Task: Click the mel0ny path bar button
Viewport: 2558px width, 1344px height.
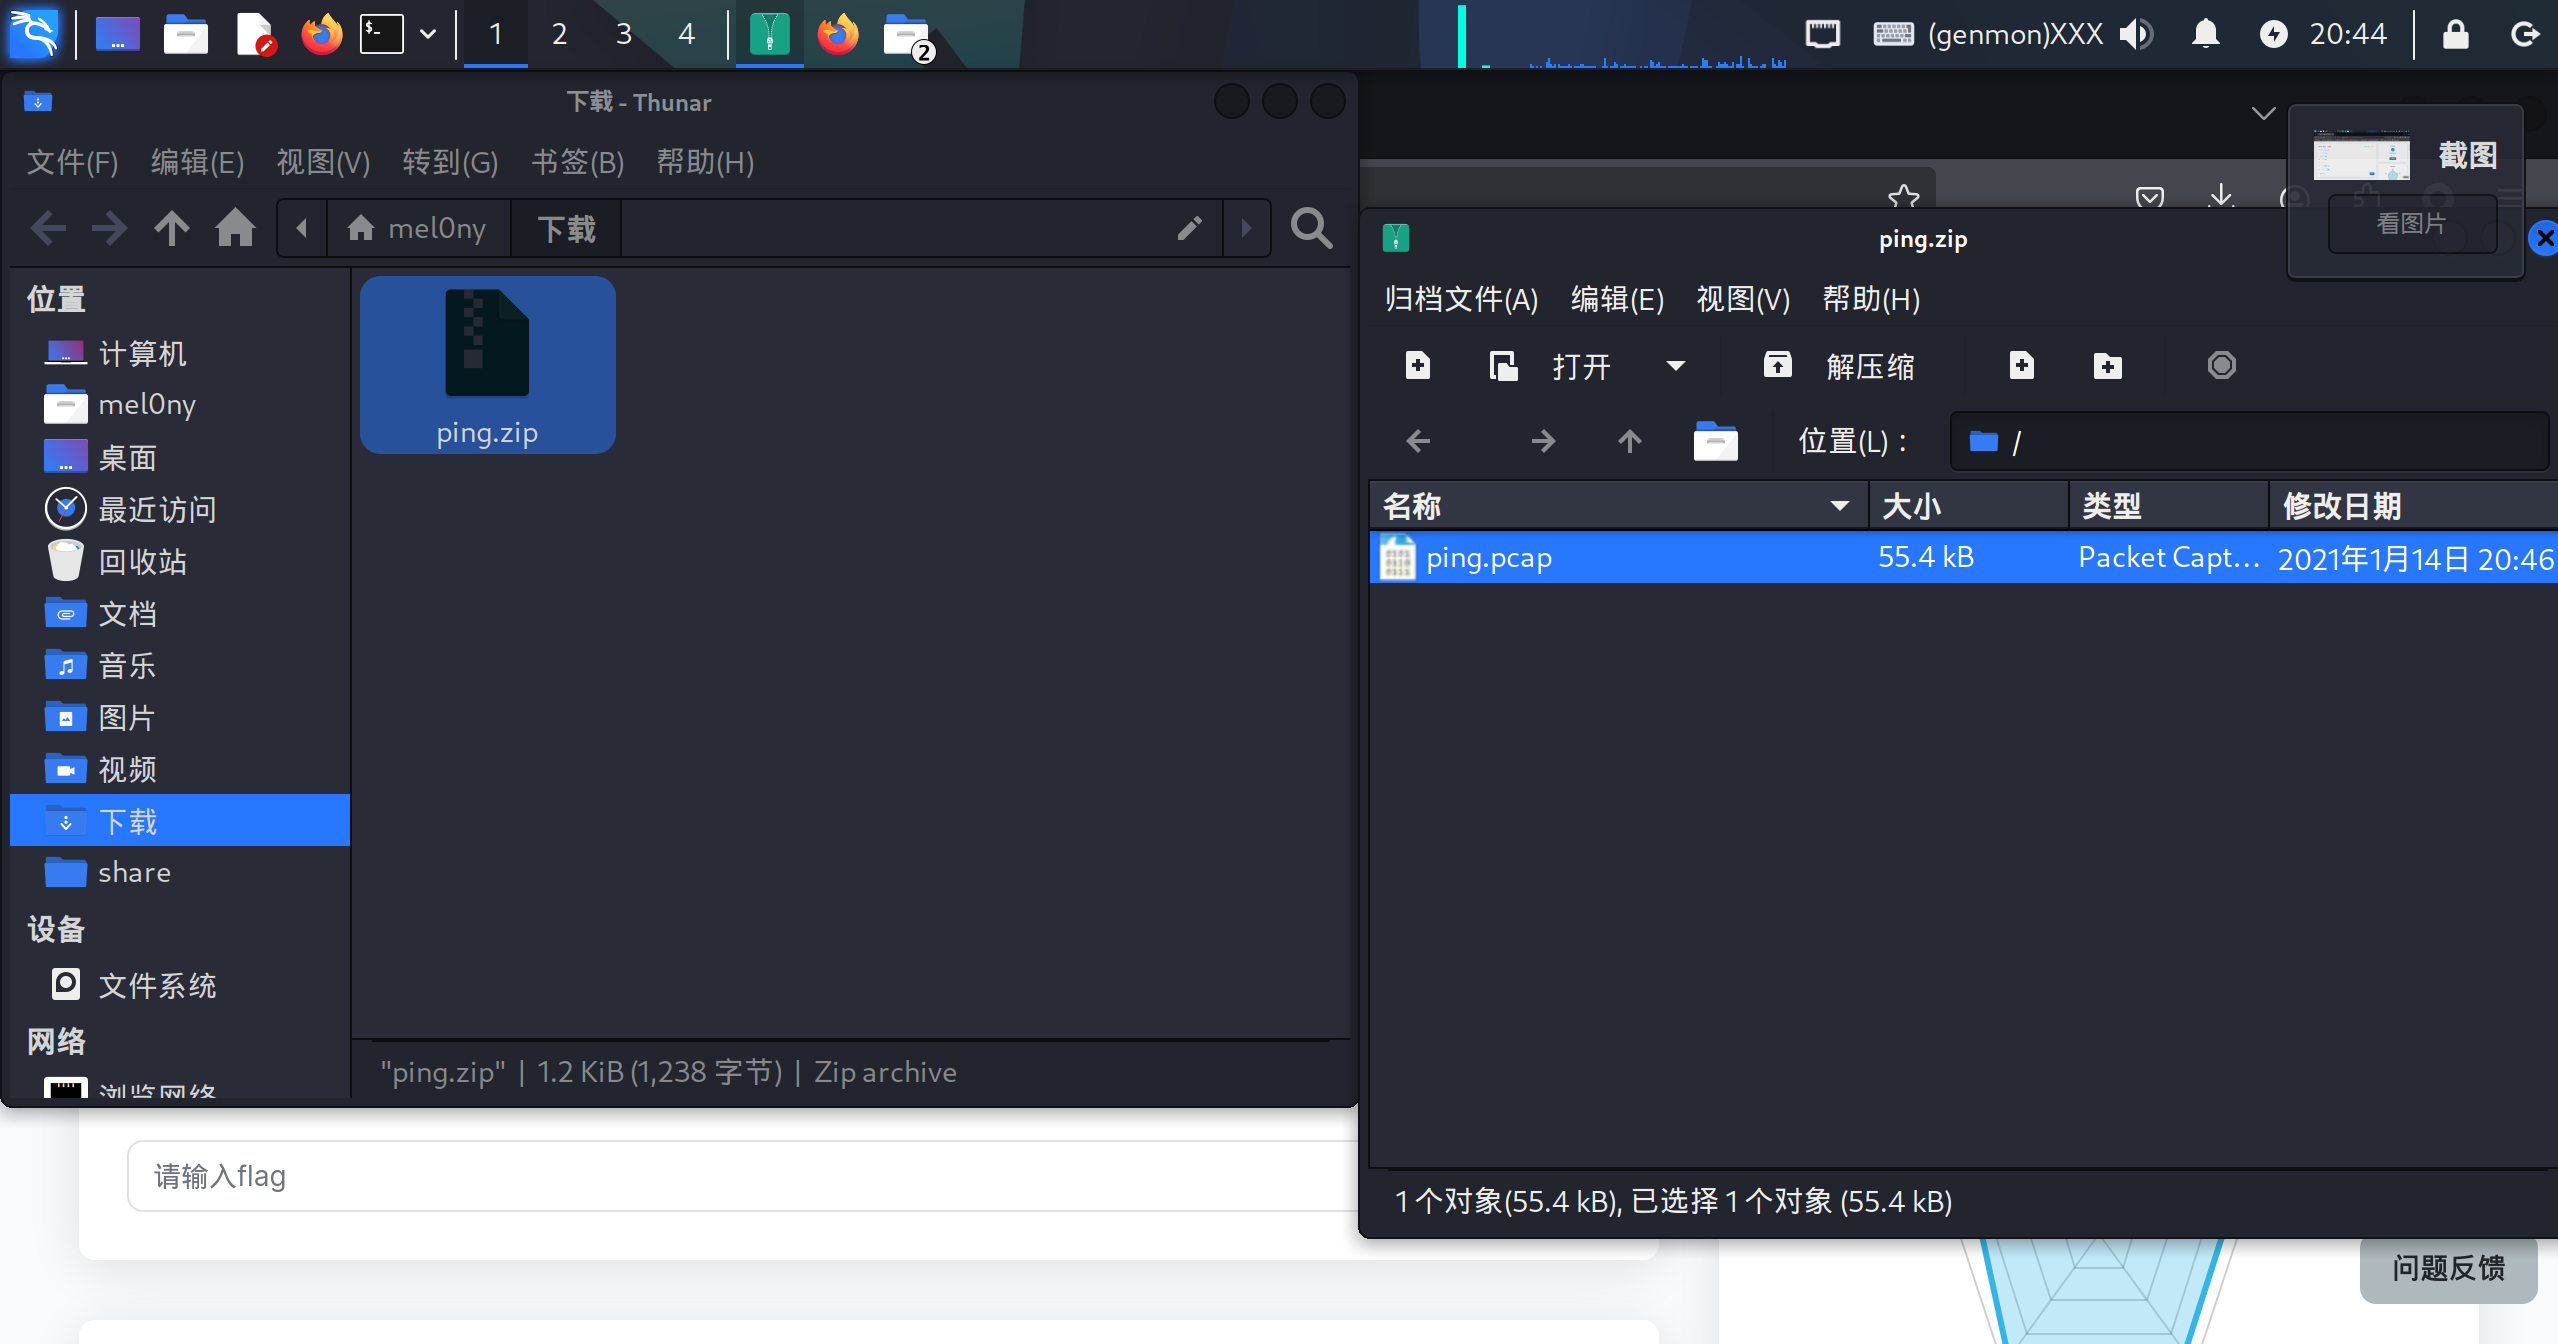Action: 418,229
